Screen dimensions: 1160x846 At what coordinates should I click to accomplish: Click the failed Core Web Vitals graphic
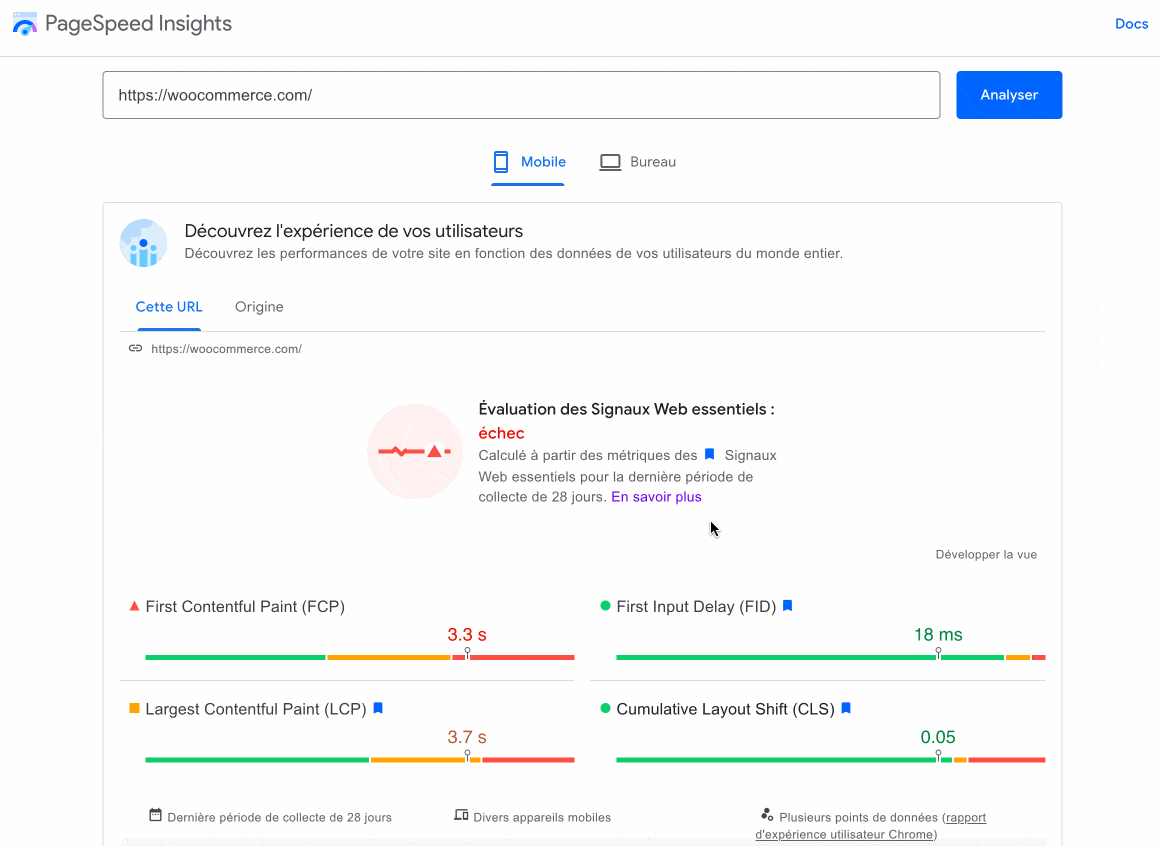coord(415,451)
